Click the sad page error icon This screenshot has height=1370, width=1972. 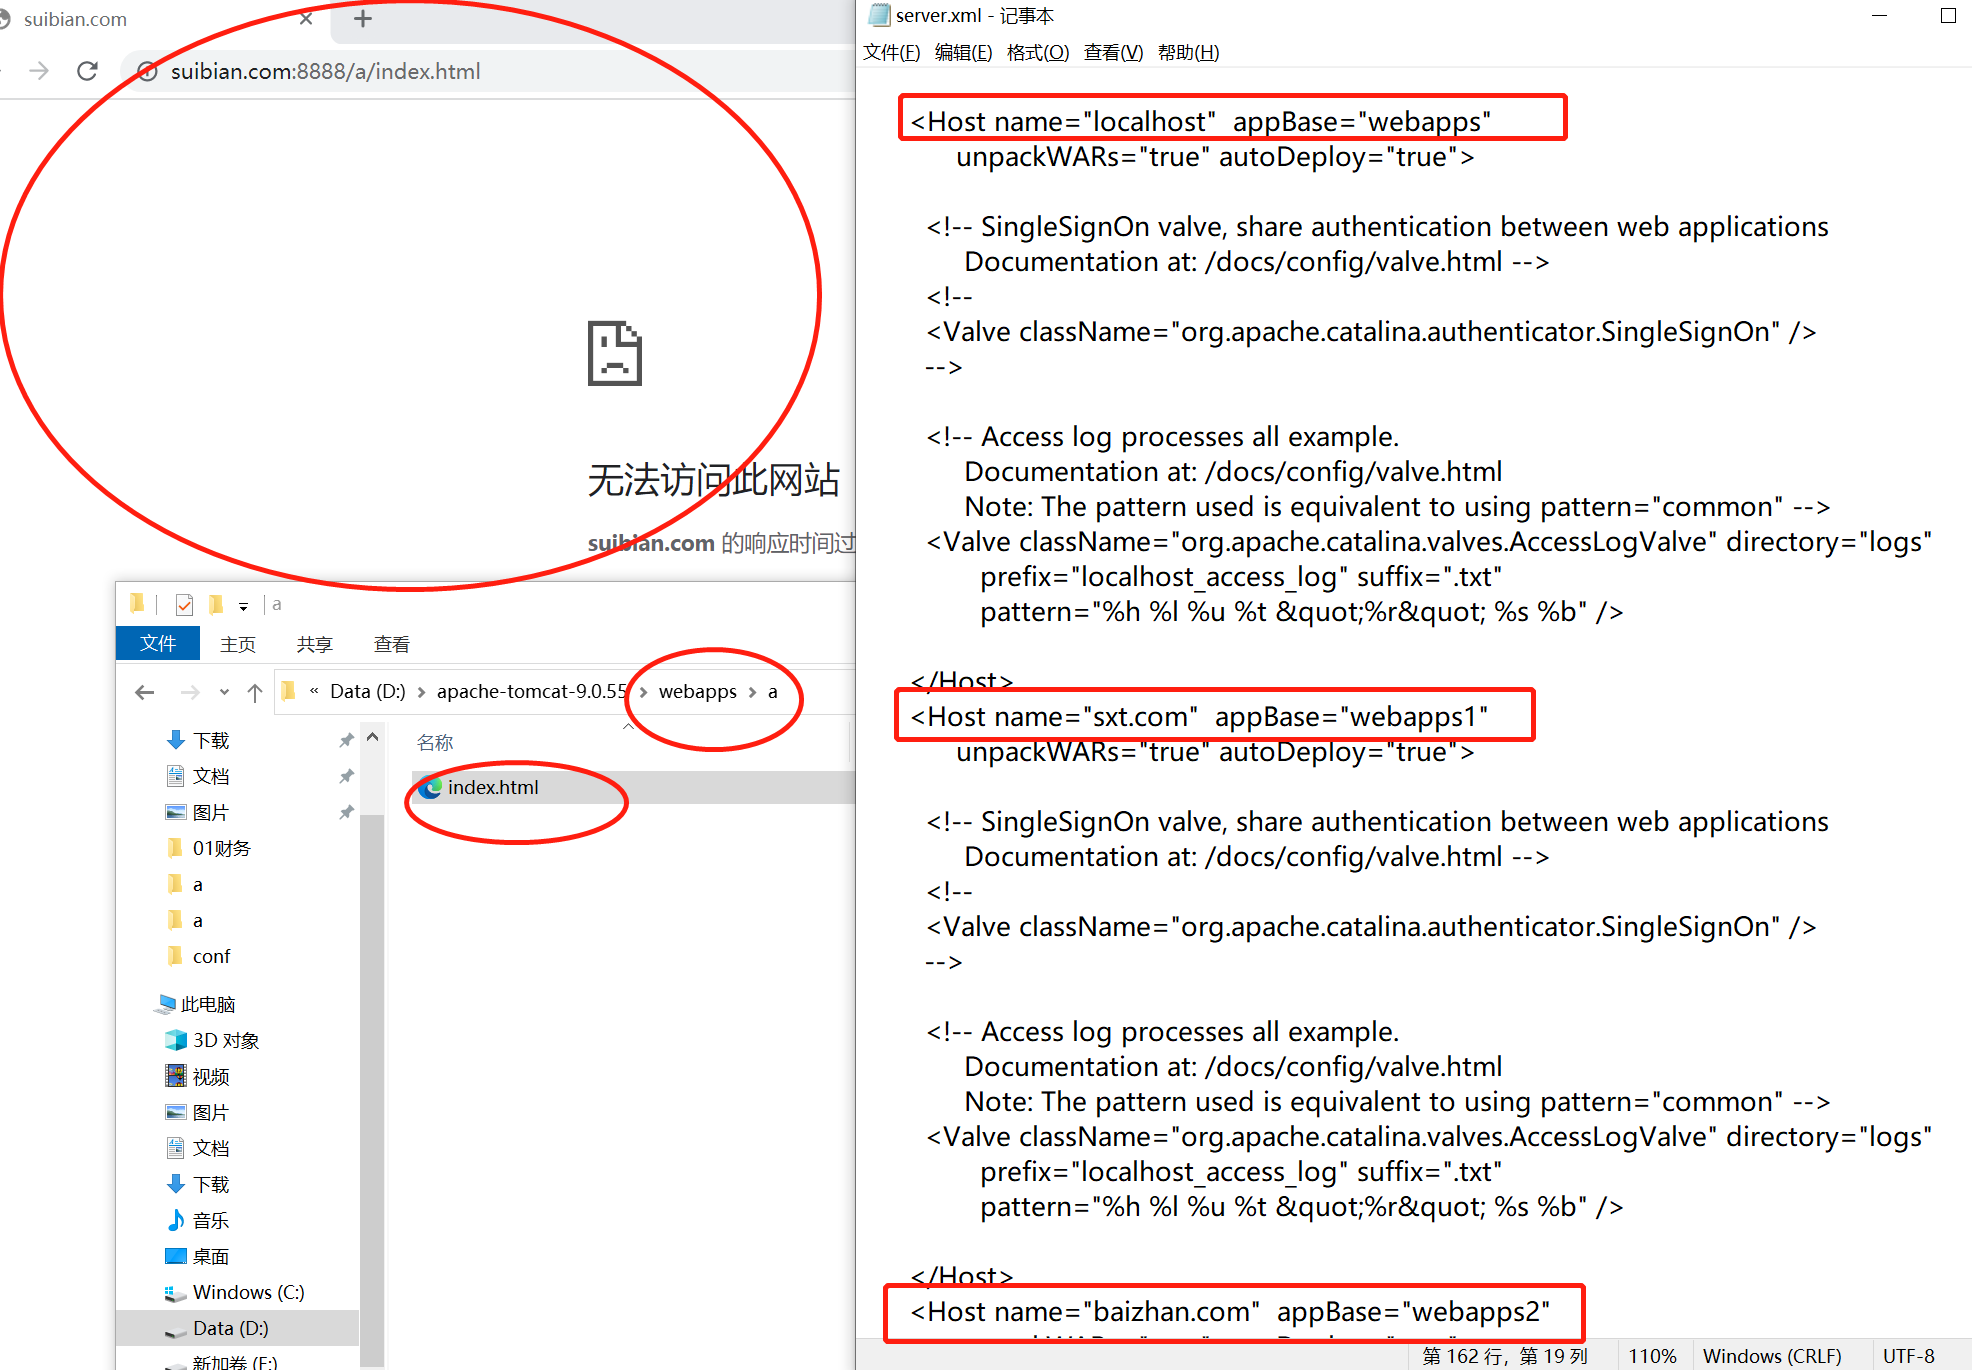[614, 353]
